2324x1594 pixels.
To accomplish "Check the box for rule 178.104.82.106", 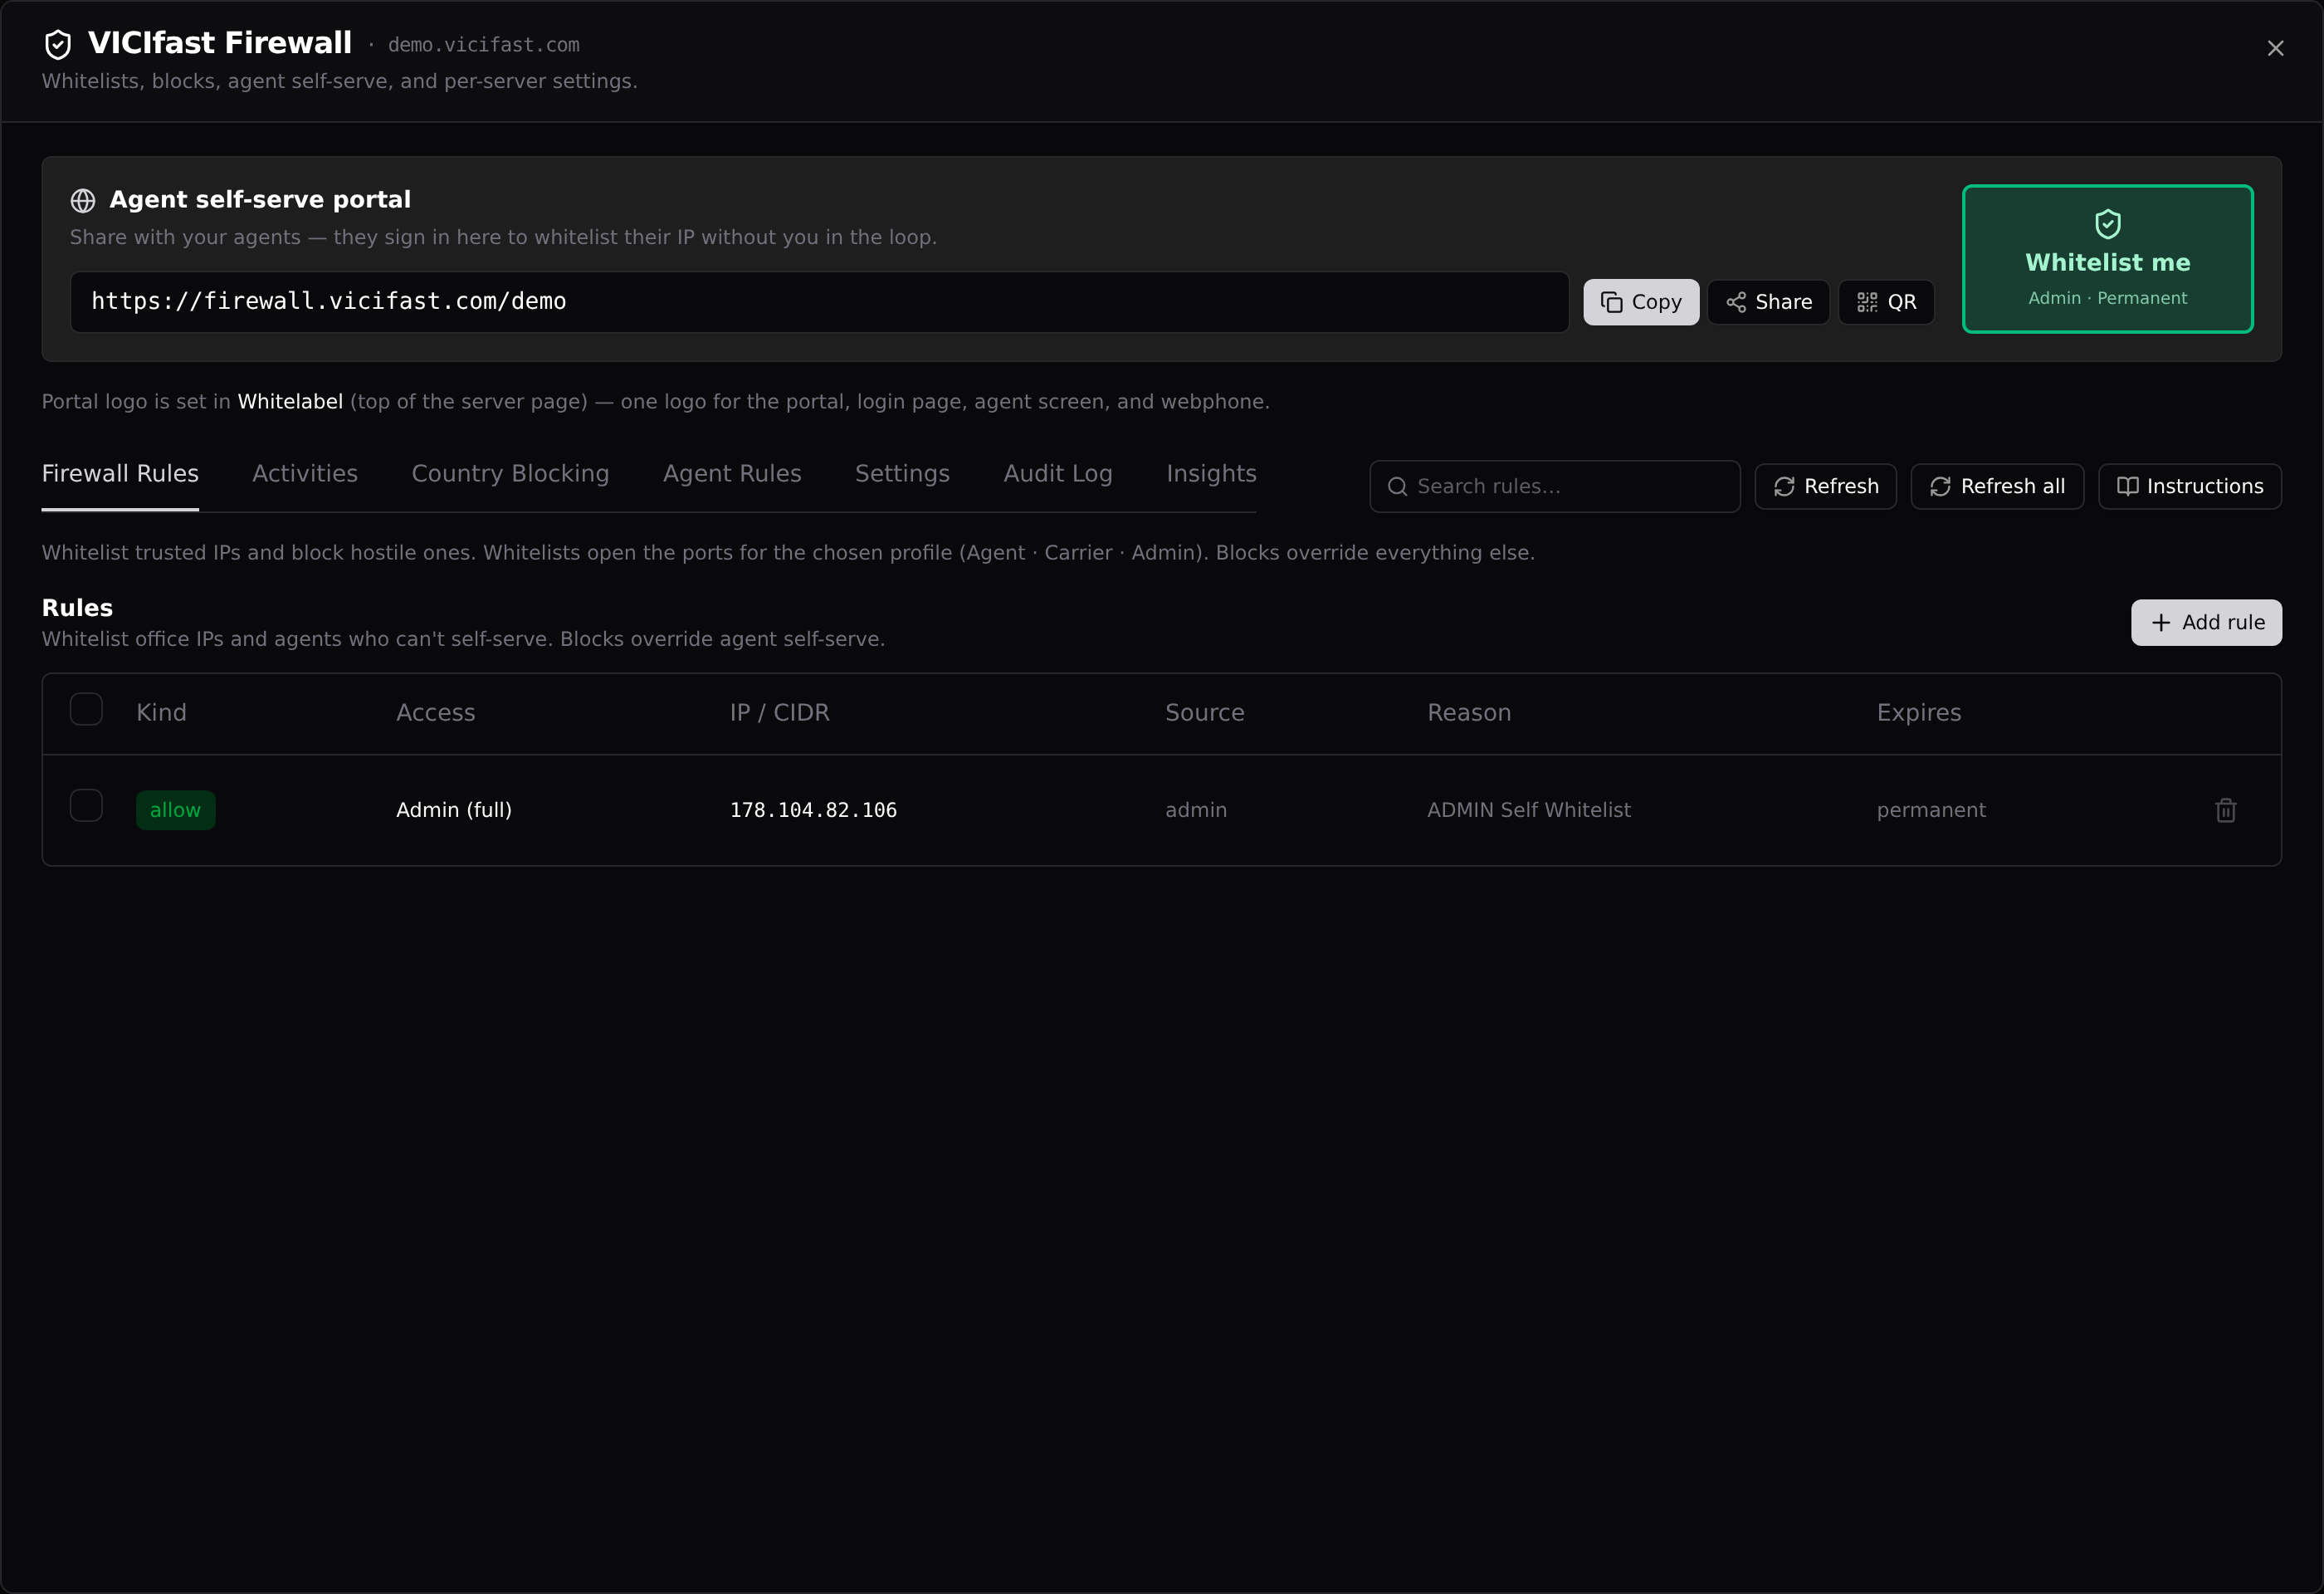I will 86,805.
